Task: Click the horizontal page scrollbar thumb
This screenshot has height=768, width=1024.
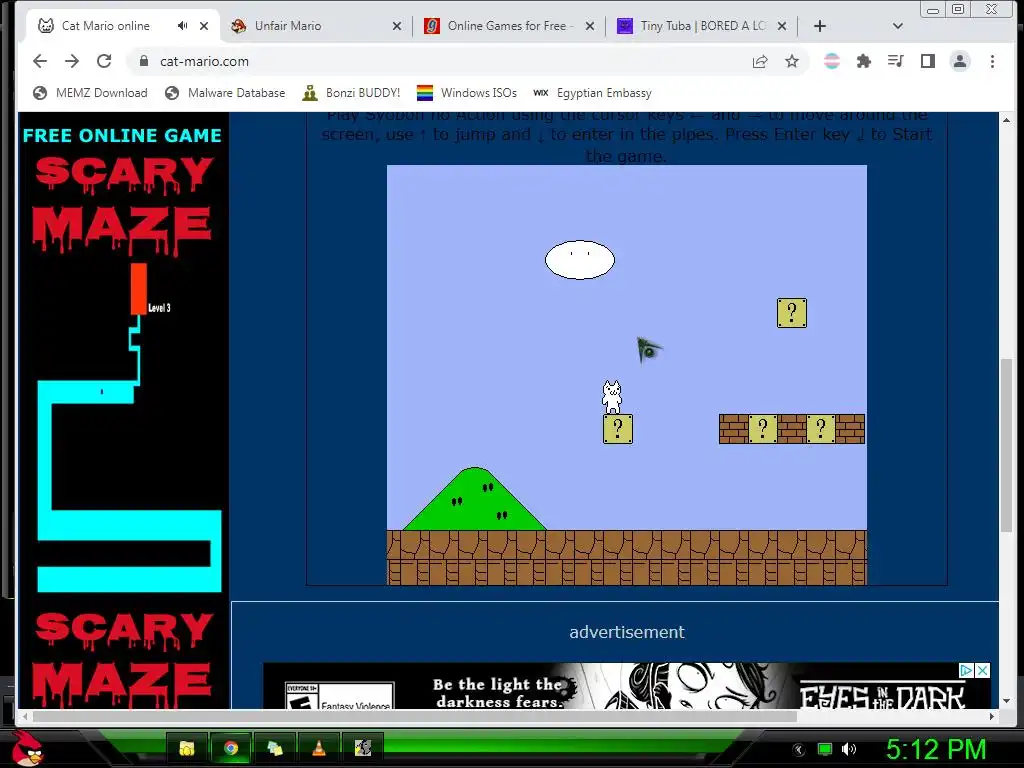Action: pyautogui.click(x=415, y=716)
